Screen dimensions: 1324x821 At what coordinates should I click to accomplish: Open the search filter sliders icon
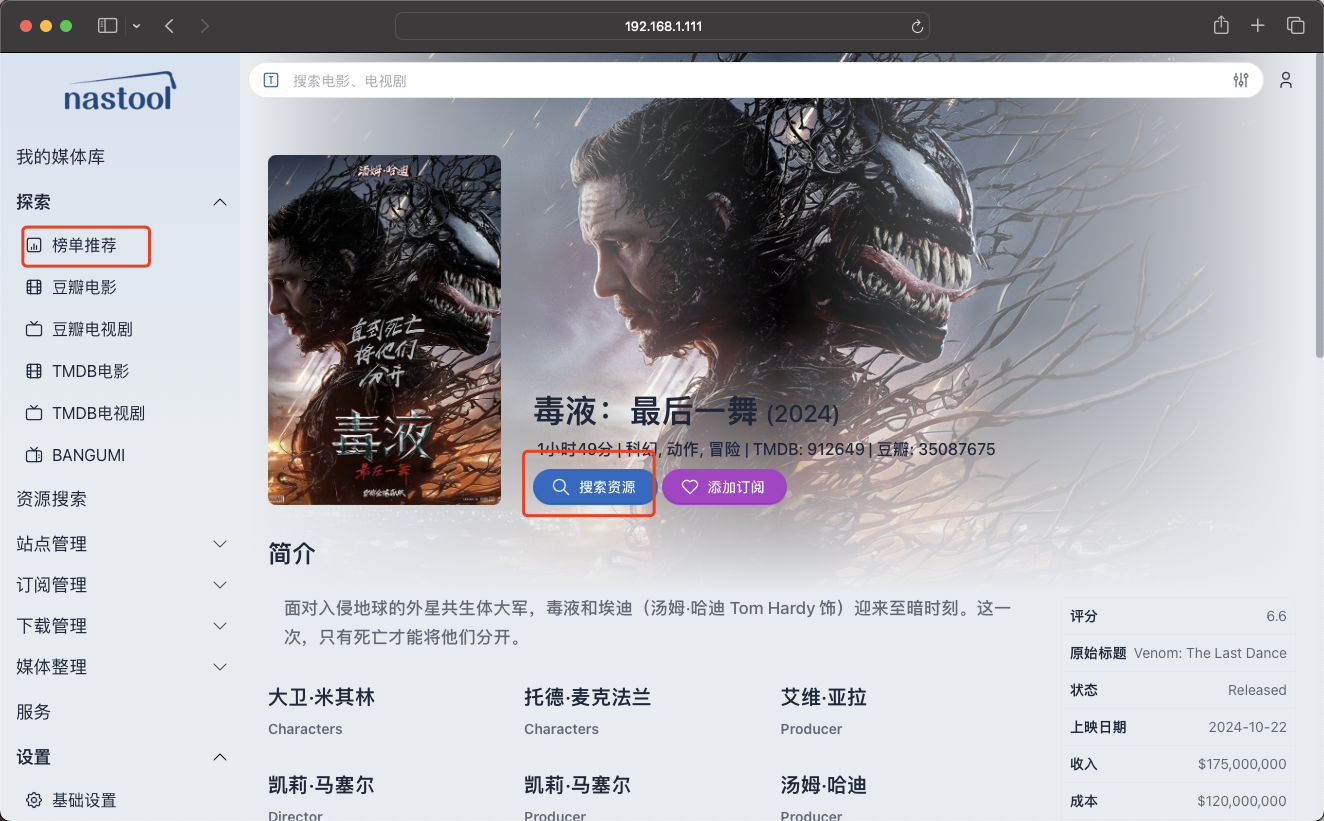tap(1241, 80)
